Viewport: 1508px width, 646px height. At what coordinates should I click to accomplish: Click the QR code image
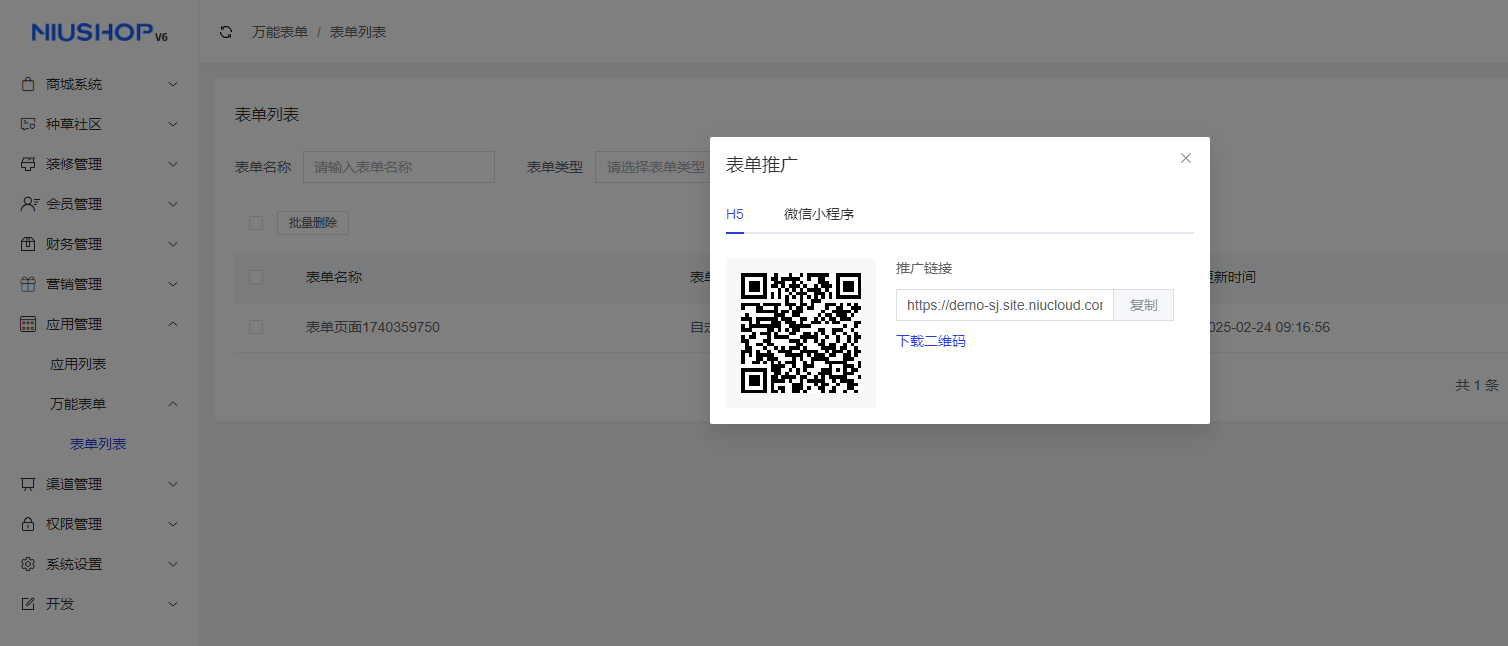(801, 333)
